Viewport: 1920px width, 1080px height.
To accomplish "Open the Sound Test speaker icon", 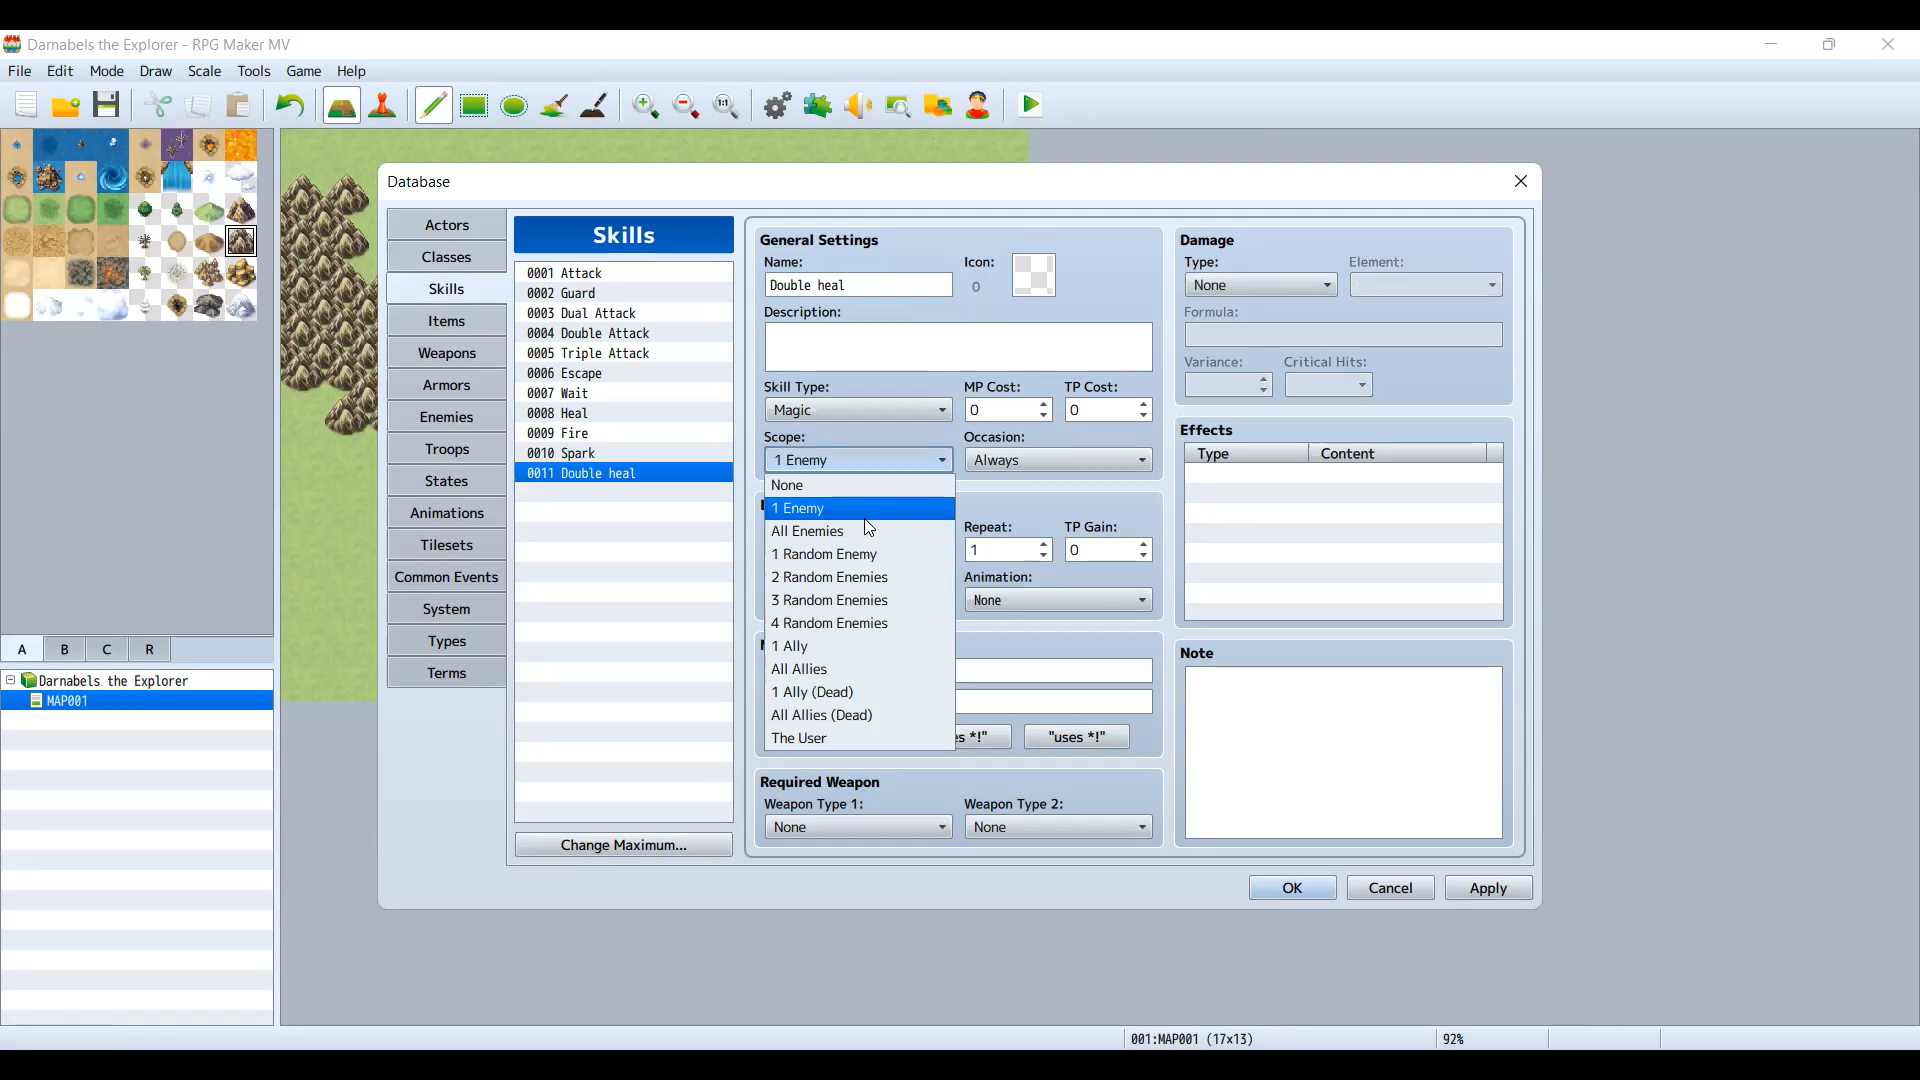I will point(858,105).
